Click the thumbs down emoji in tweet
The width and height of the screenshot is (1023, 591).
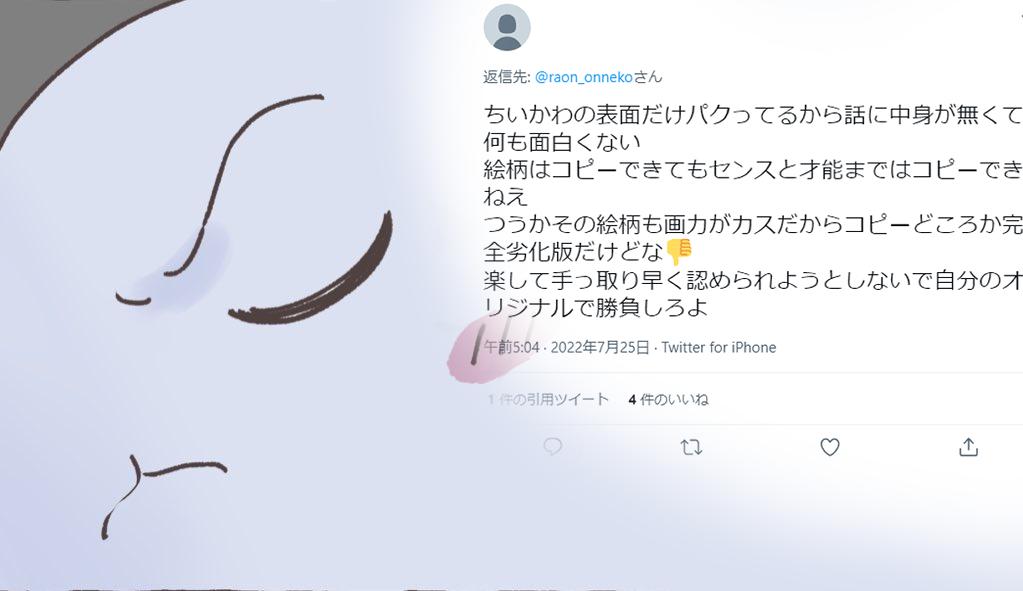click(x=679, y=251)
